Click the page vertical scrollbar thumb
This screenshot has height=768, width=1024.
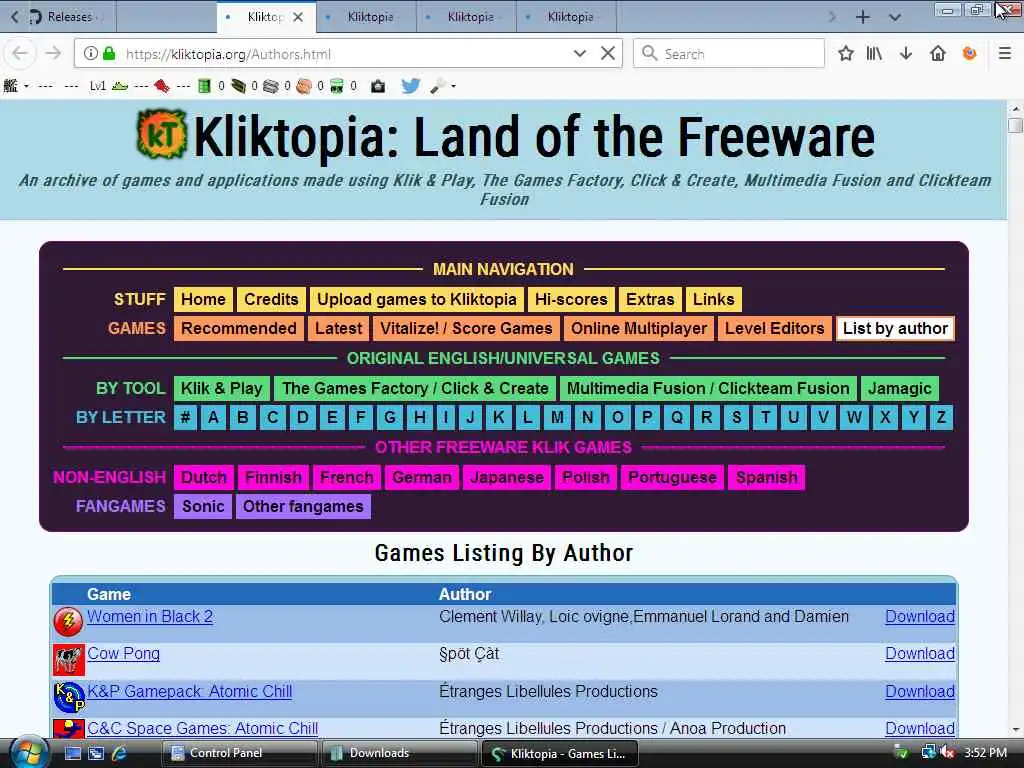[1015, 125]
